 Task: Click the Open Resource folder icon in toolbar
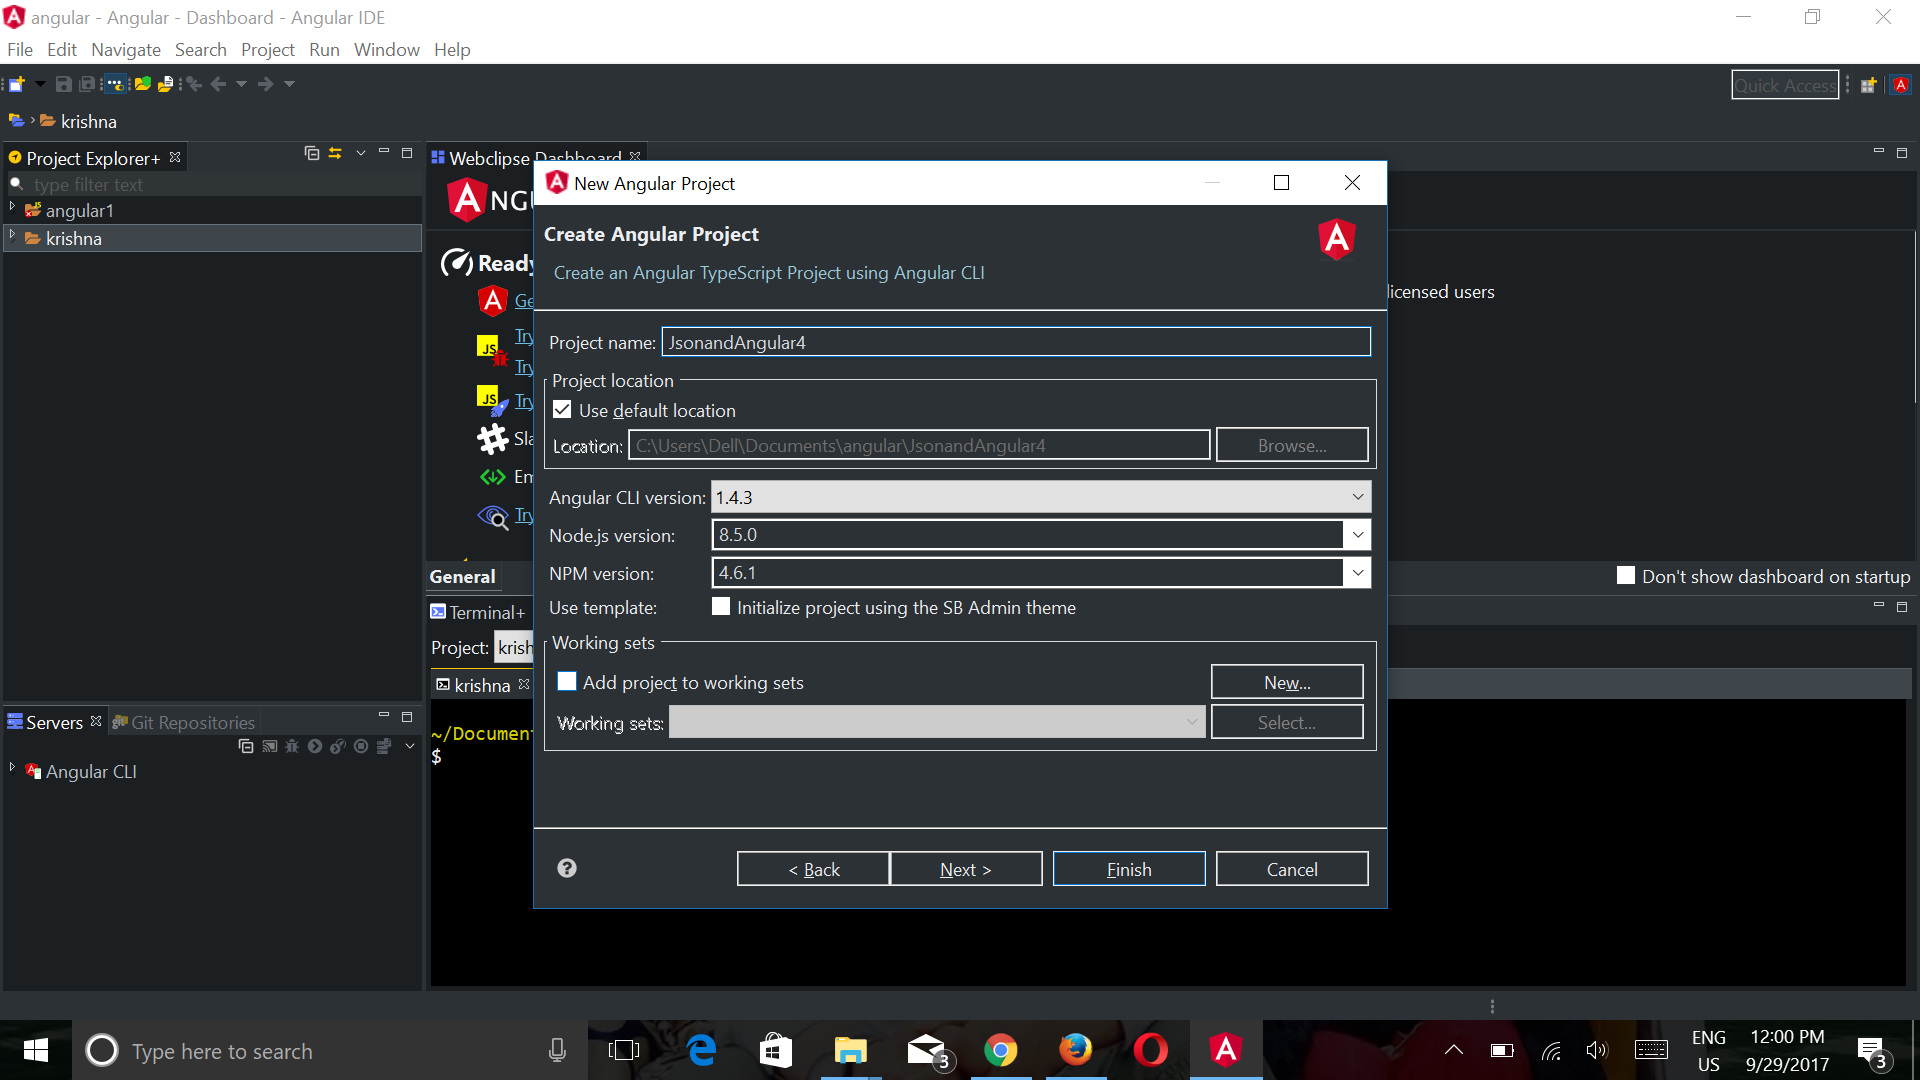click(166, 84)
